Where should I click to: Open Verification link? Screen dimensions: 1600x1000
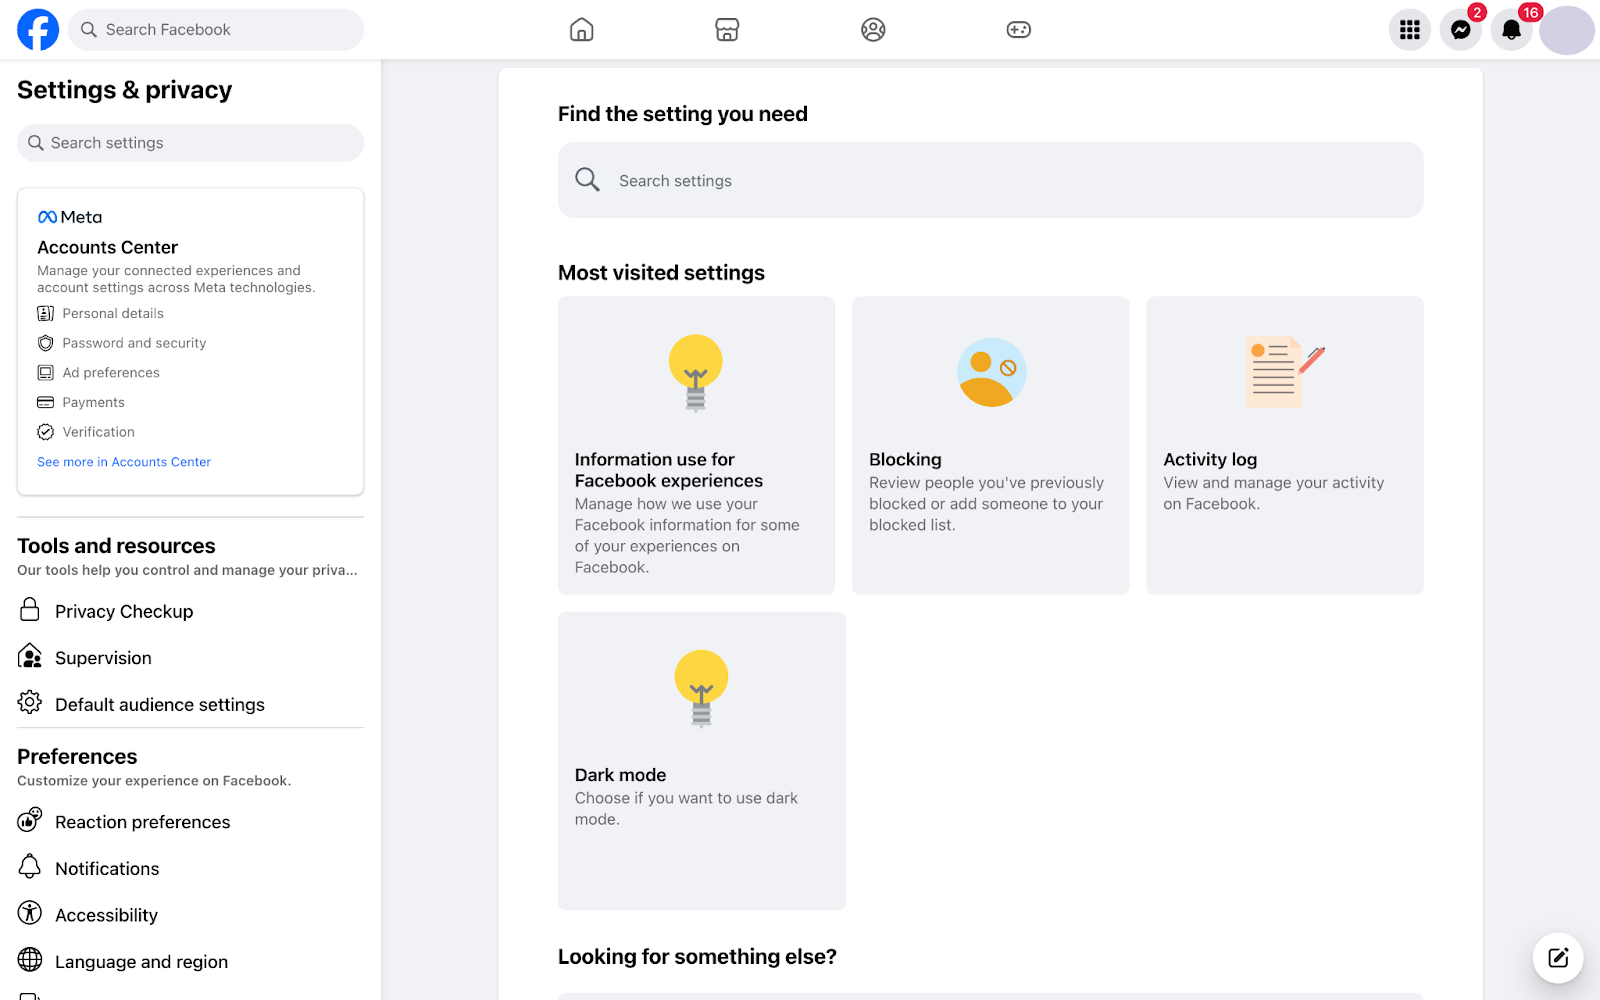pyautogui.click(x=98, y=432)
